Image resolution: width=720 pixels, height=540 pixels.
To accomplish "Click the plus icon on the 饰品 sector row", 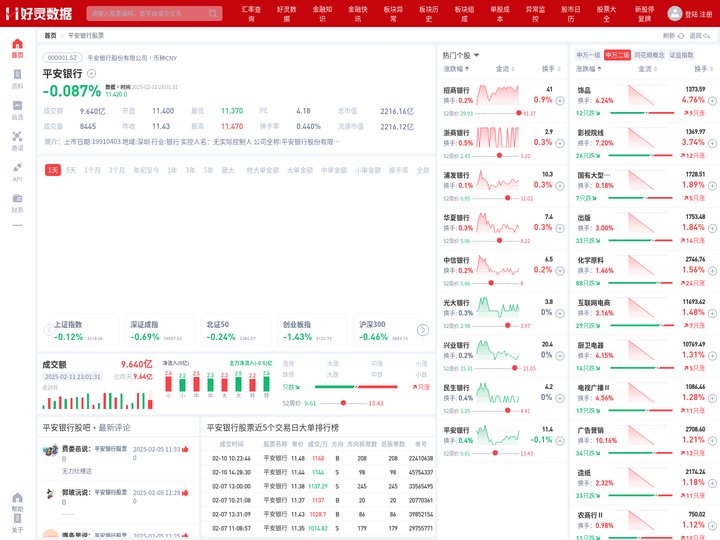I will click(x=712, y=101).
